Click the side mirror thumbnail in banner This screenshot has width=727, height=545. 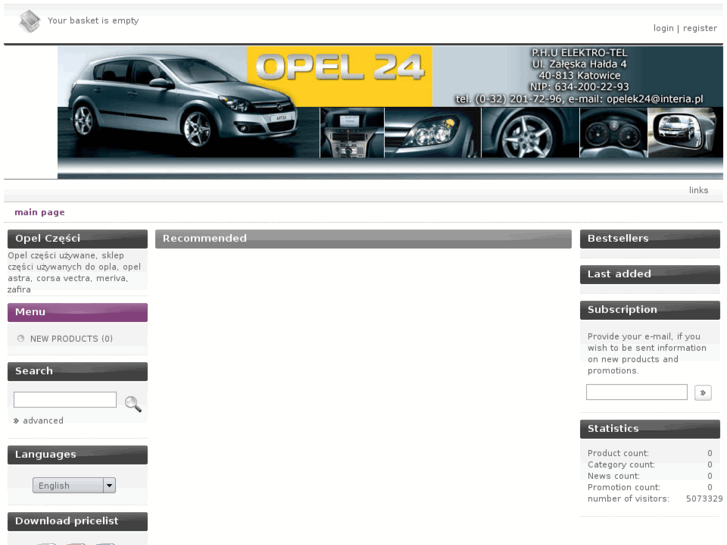pos(685,133)
